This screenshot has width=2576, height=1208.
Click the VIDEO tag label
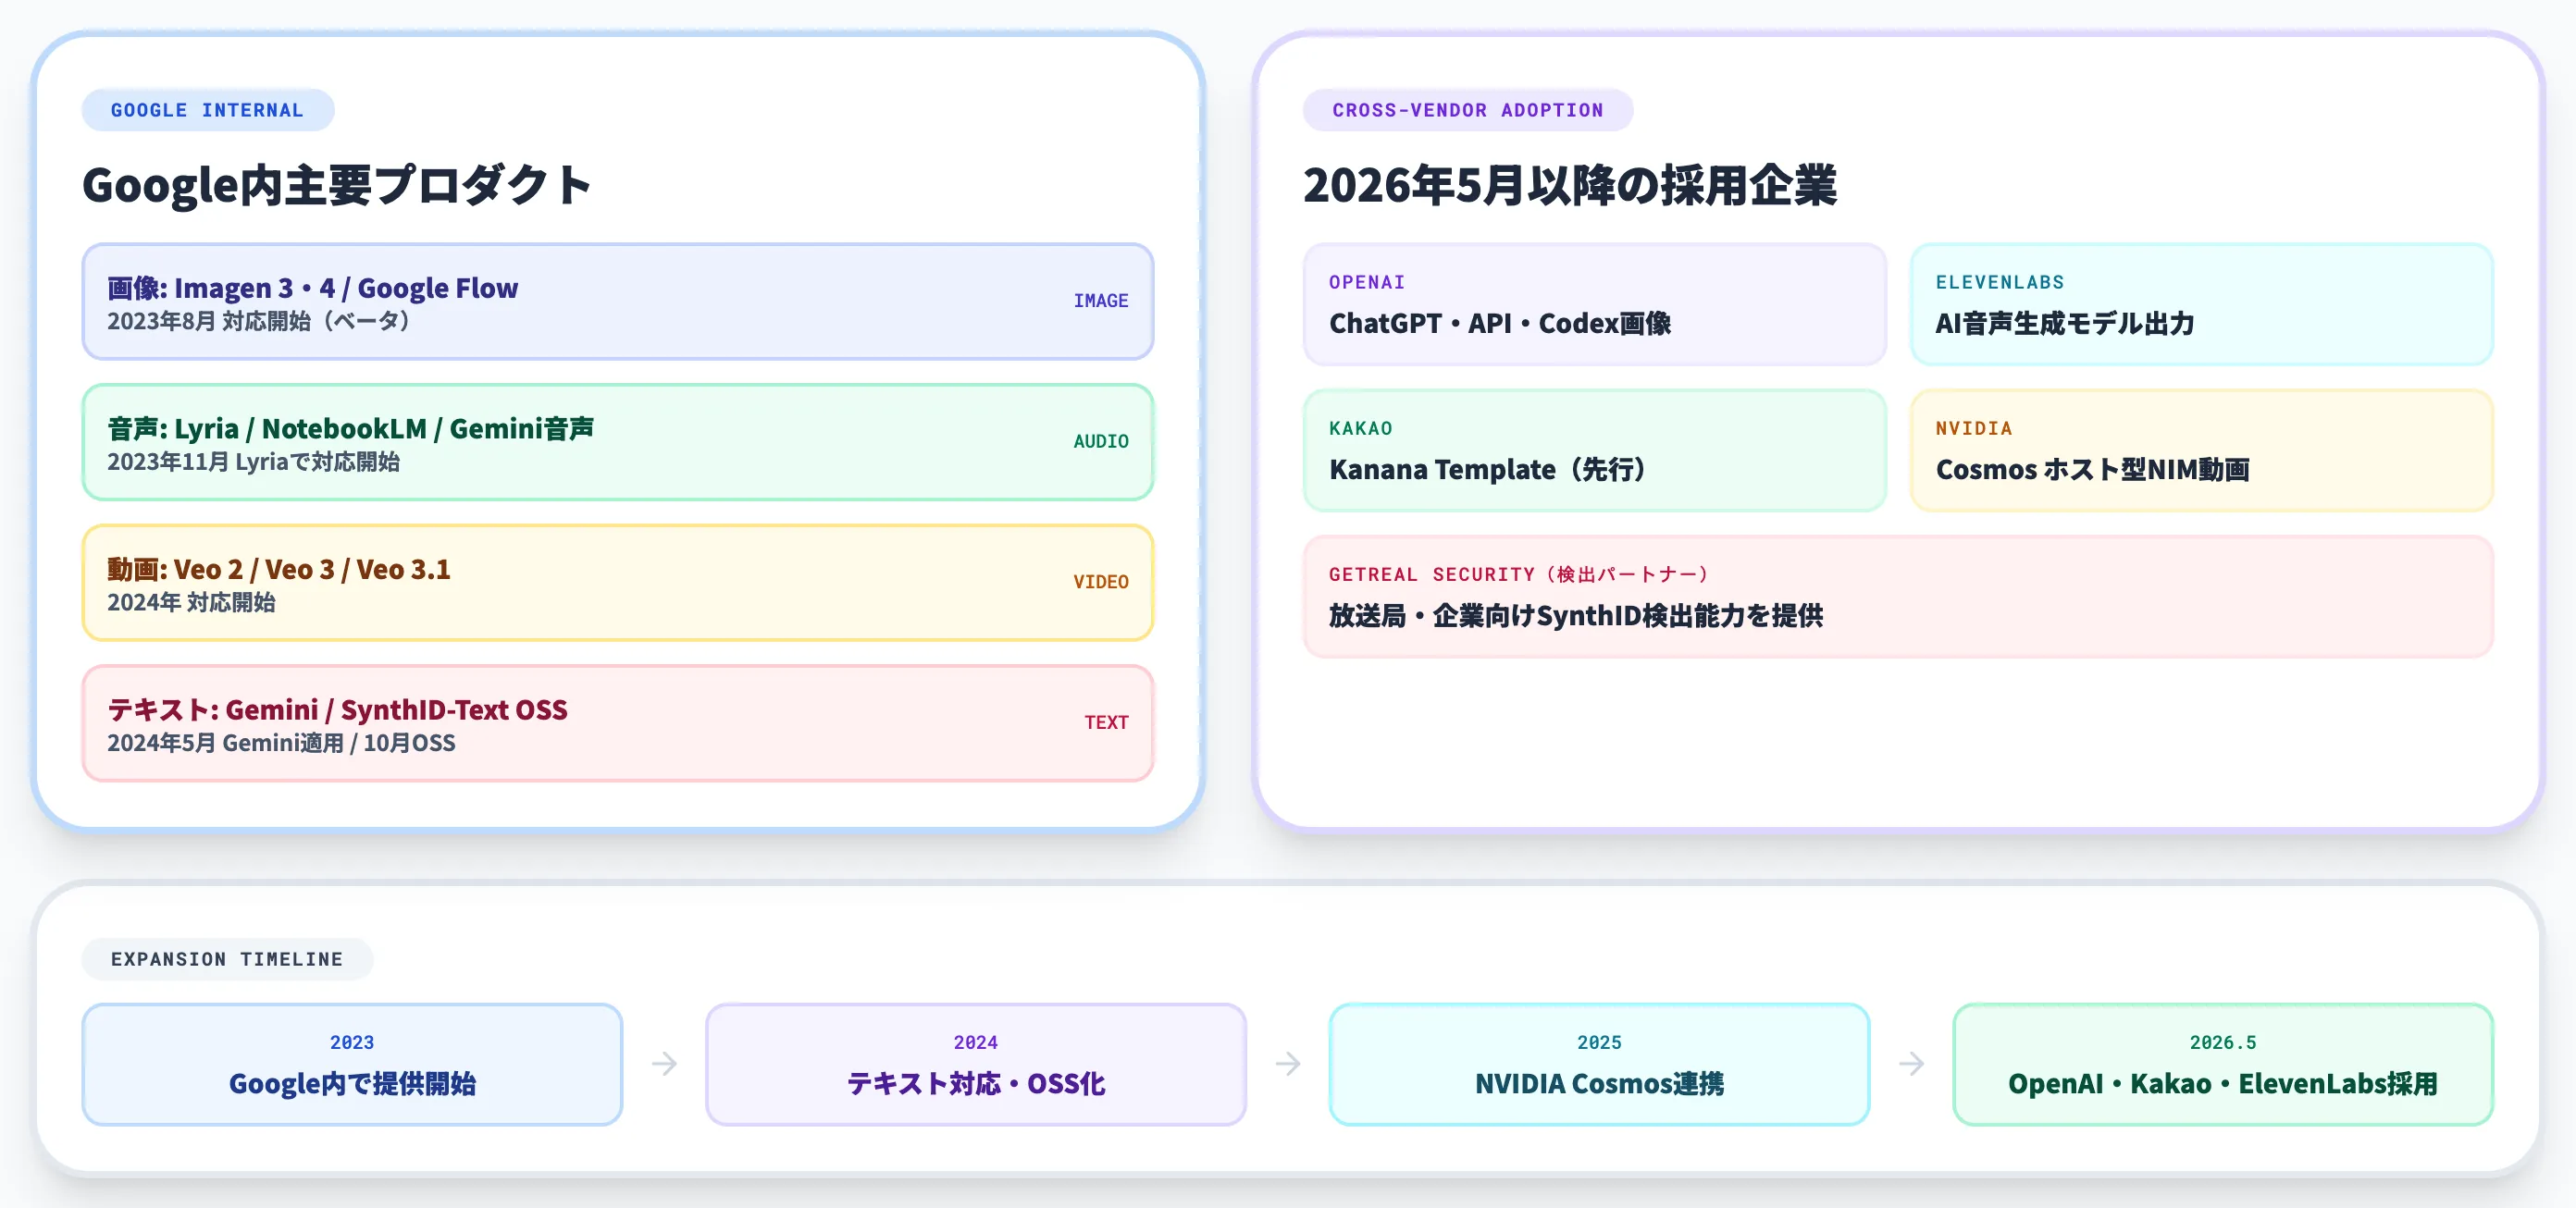point(1101,582)
